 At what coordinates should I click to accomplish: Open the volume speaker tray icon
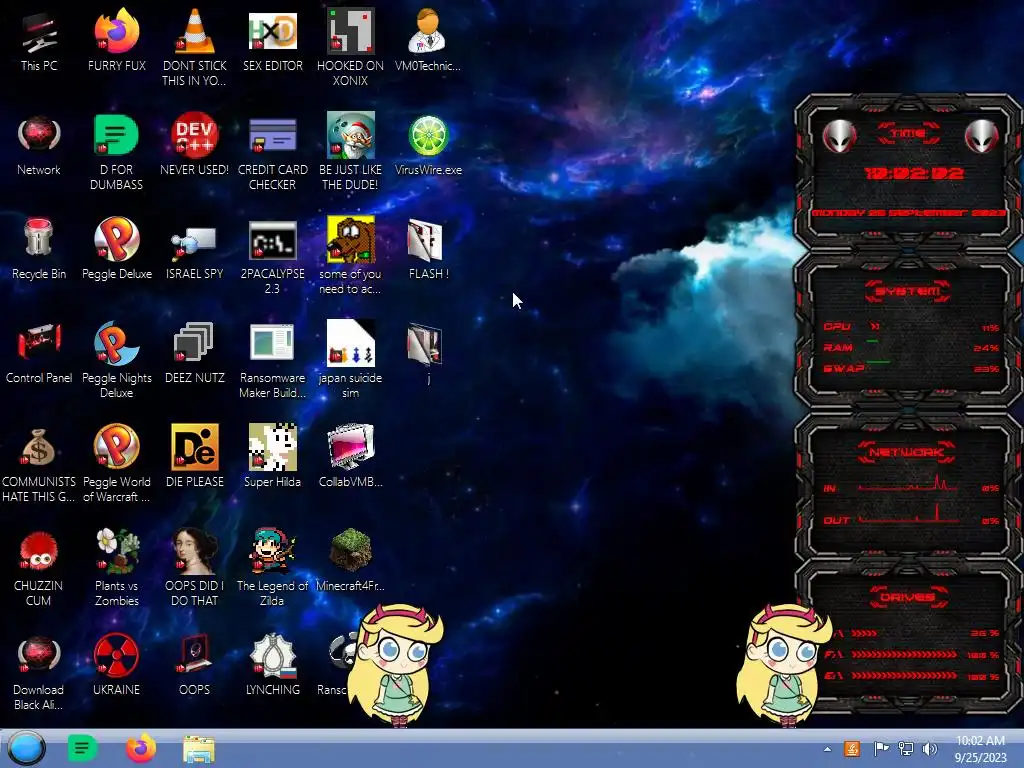[x=929, y=748]
